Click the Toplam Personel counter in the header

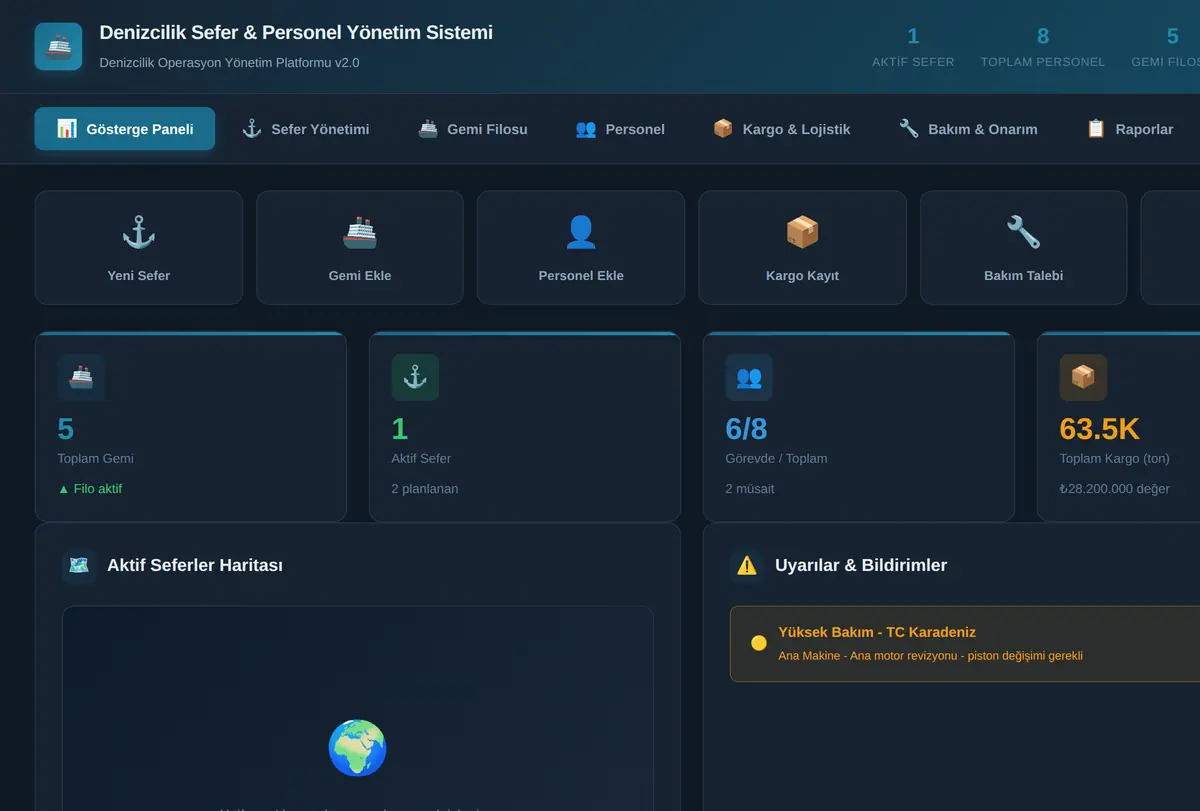(x=1043, y=47)
